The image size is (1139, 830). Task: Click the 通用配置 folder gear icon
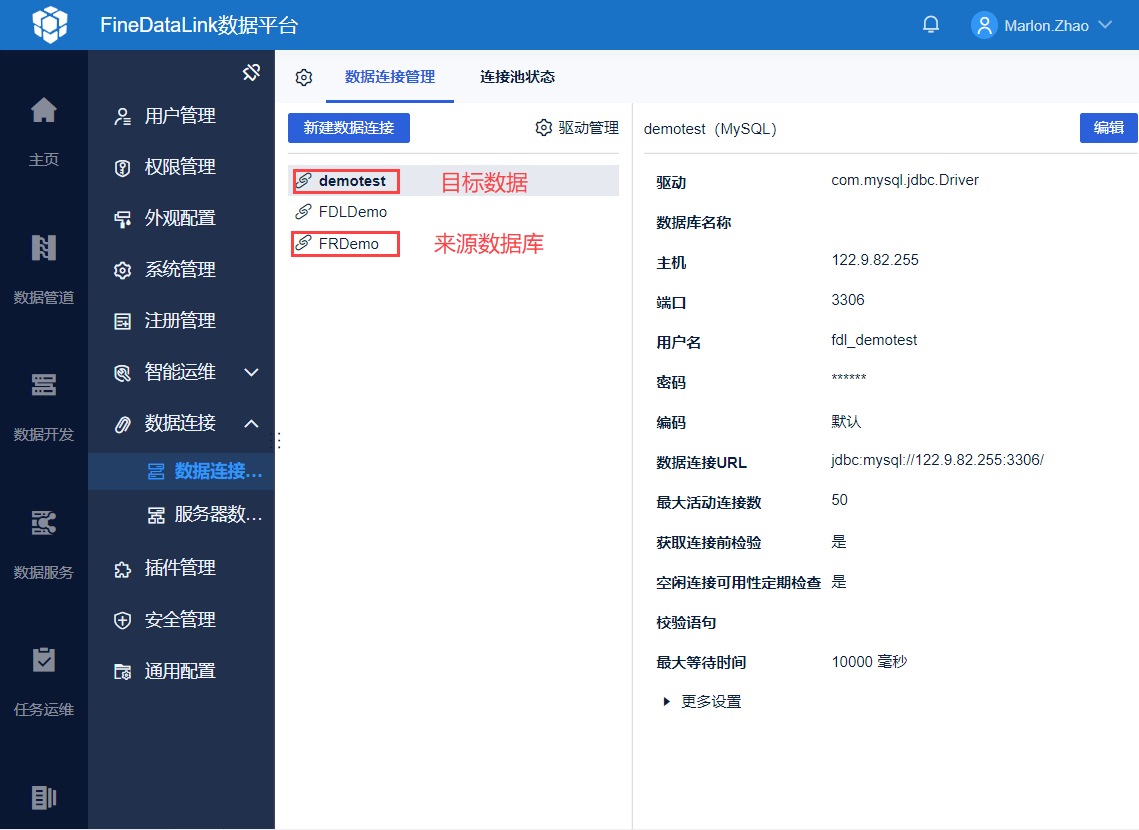123,672
